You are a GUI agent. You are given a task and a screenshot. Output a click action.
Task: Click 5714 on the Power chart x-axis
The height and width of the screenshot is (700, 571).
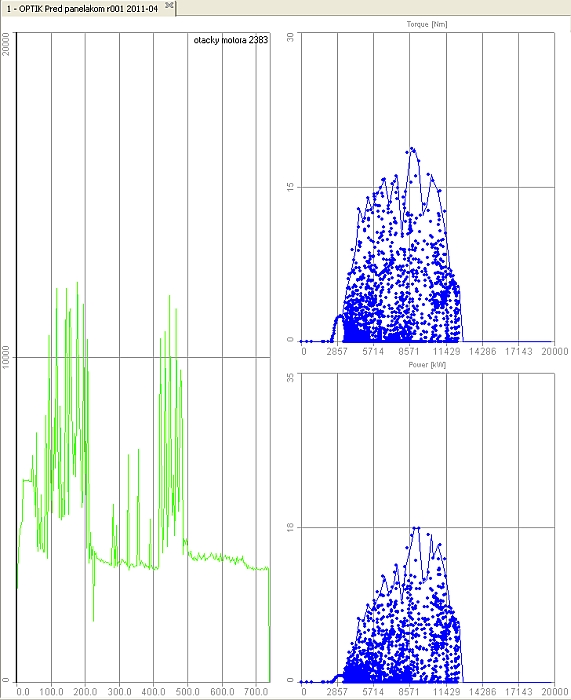[373, 692]
